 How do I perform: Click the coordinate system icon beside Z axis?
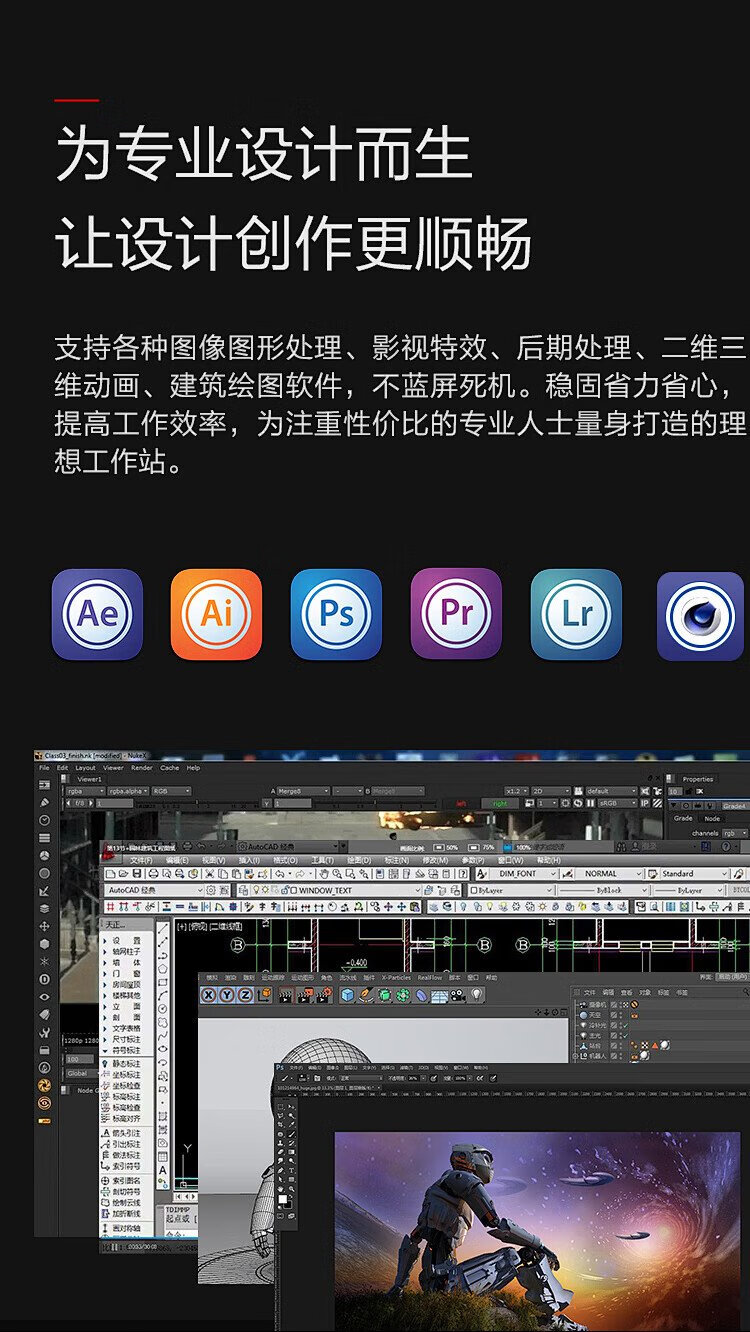[x=264, y=995]
